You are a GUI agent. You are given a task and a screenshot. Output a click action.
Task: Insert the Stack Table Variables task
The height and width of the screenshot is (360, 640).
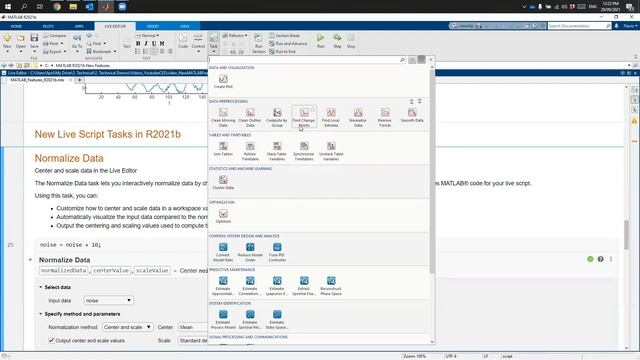[277, 151]
